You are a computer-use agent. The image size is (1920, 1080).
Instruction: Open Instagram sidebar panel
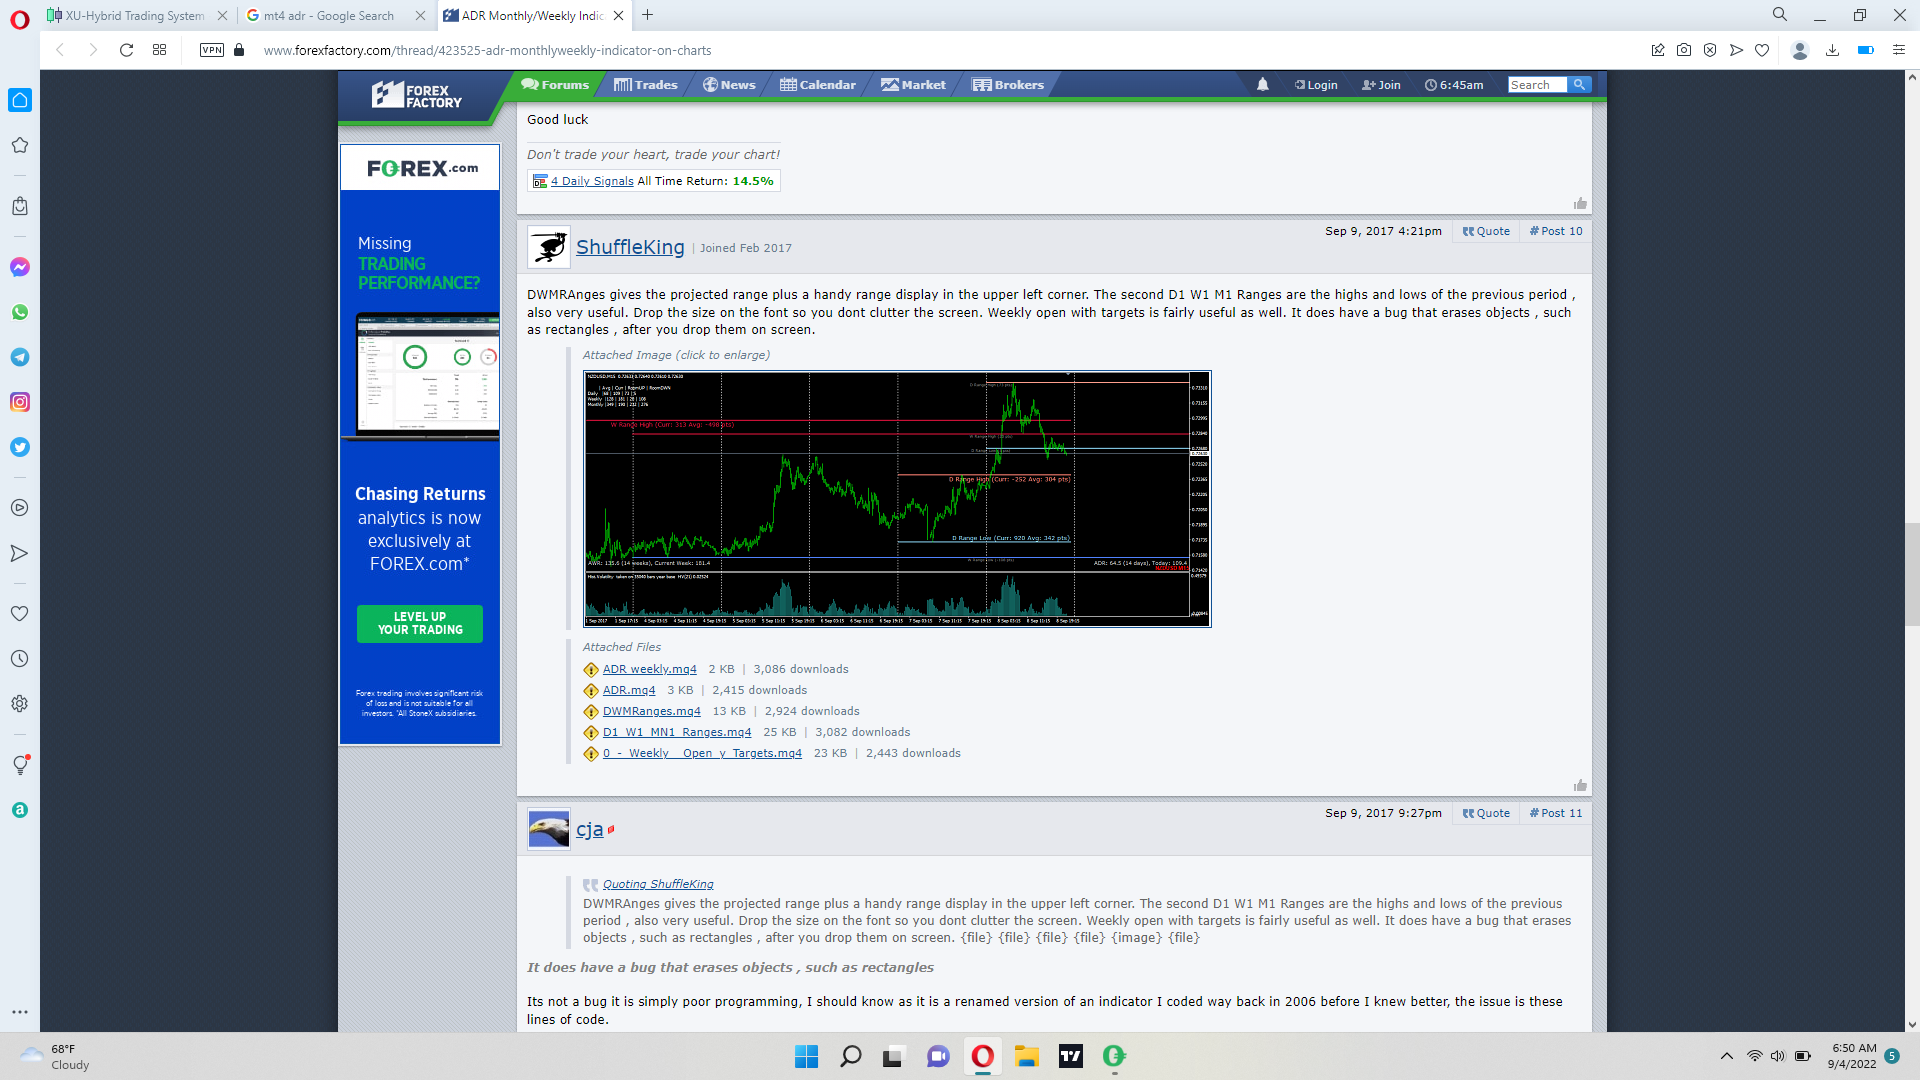[x=19, y=402]
